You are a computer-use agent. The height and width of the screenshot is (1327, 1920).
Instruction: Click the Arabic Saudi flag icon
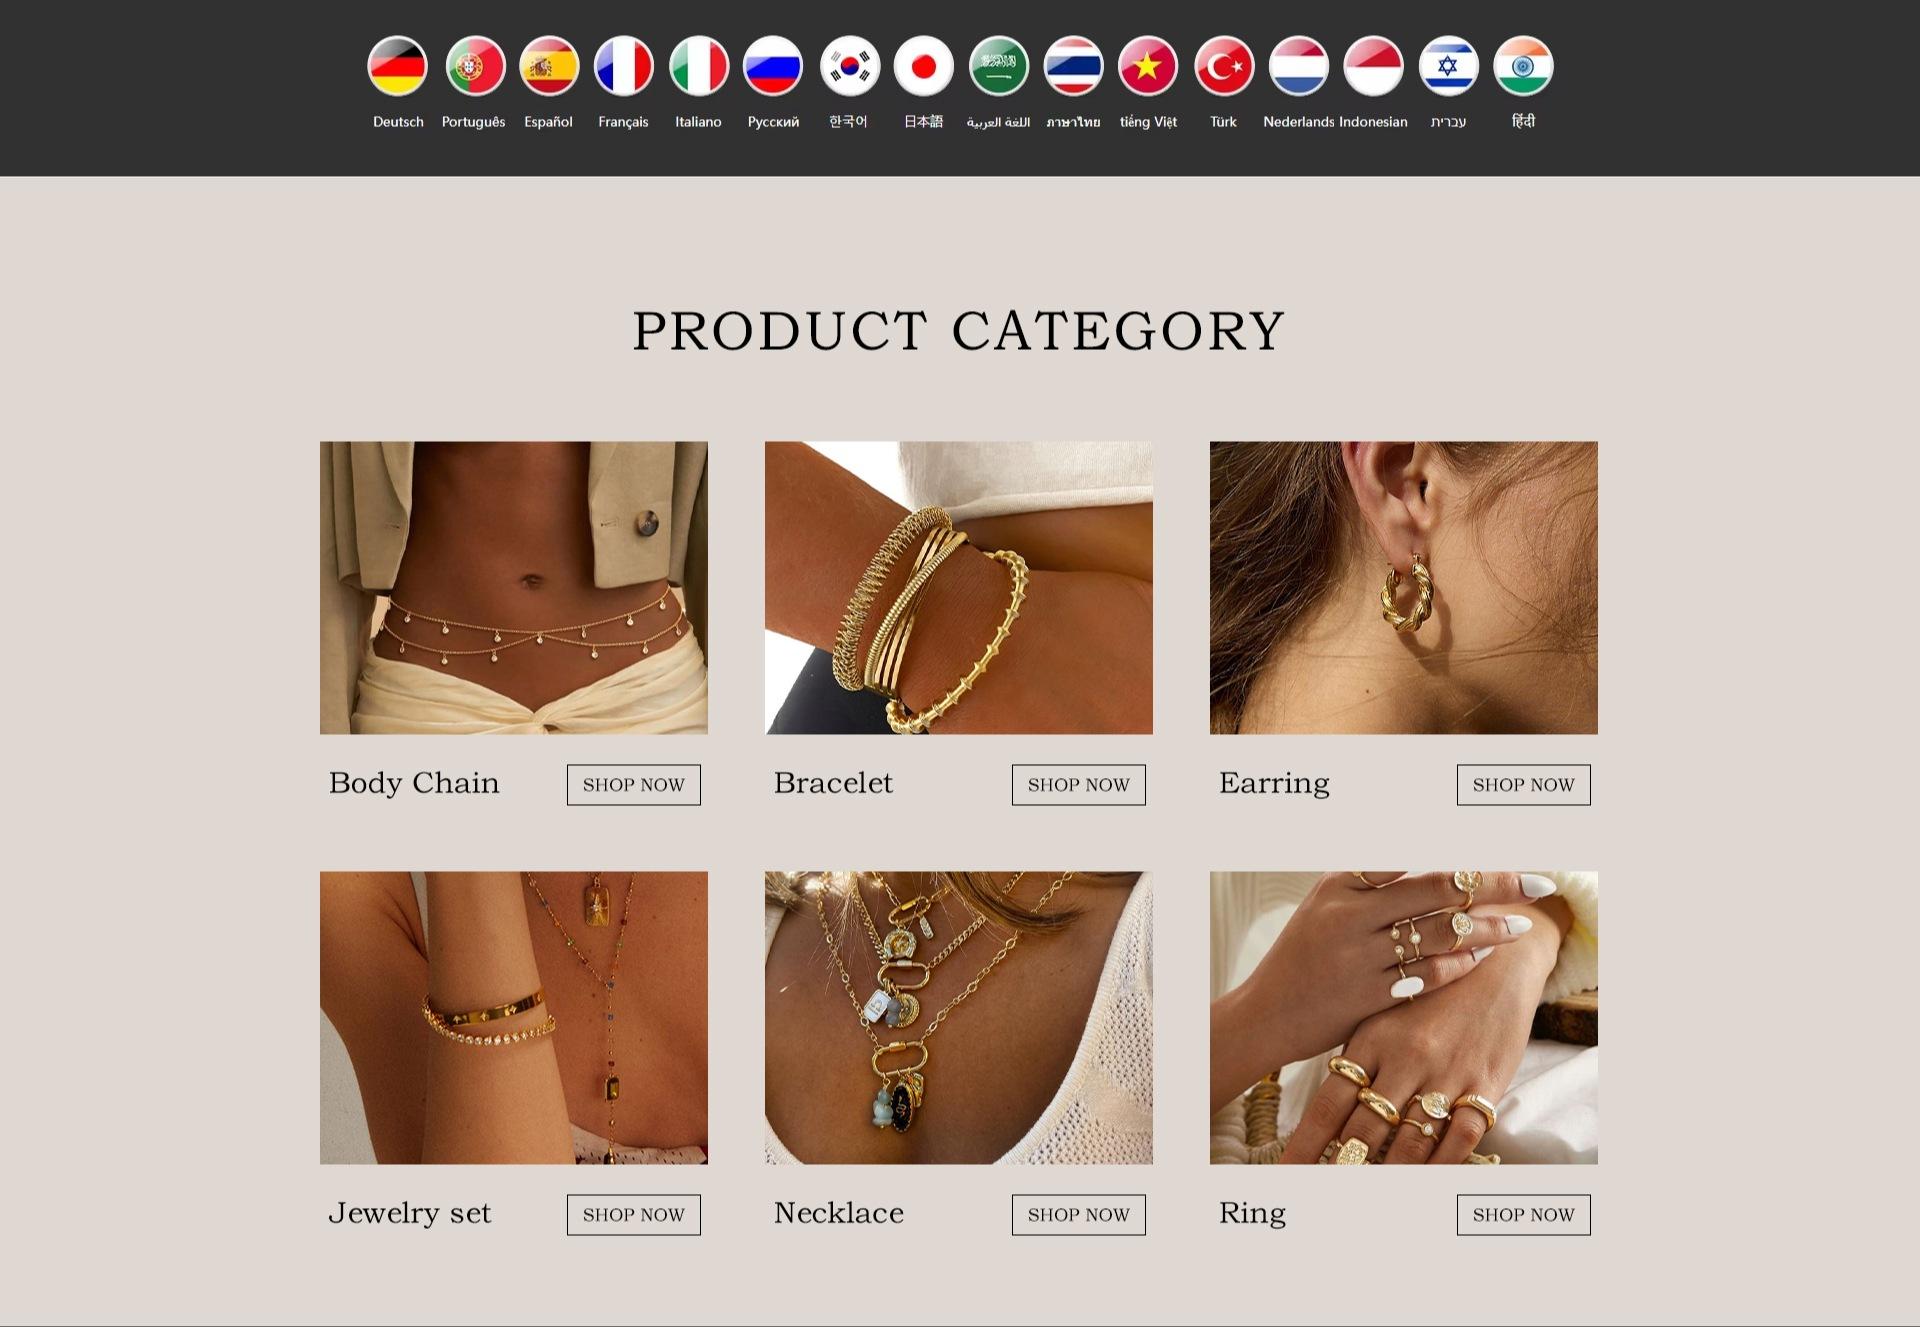tap(998, 66)
